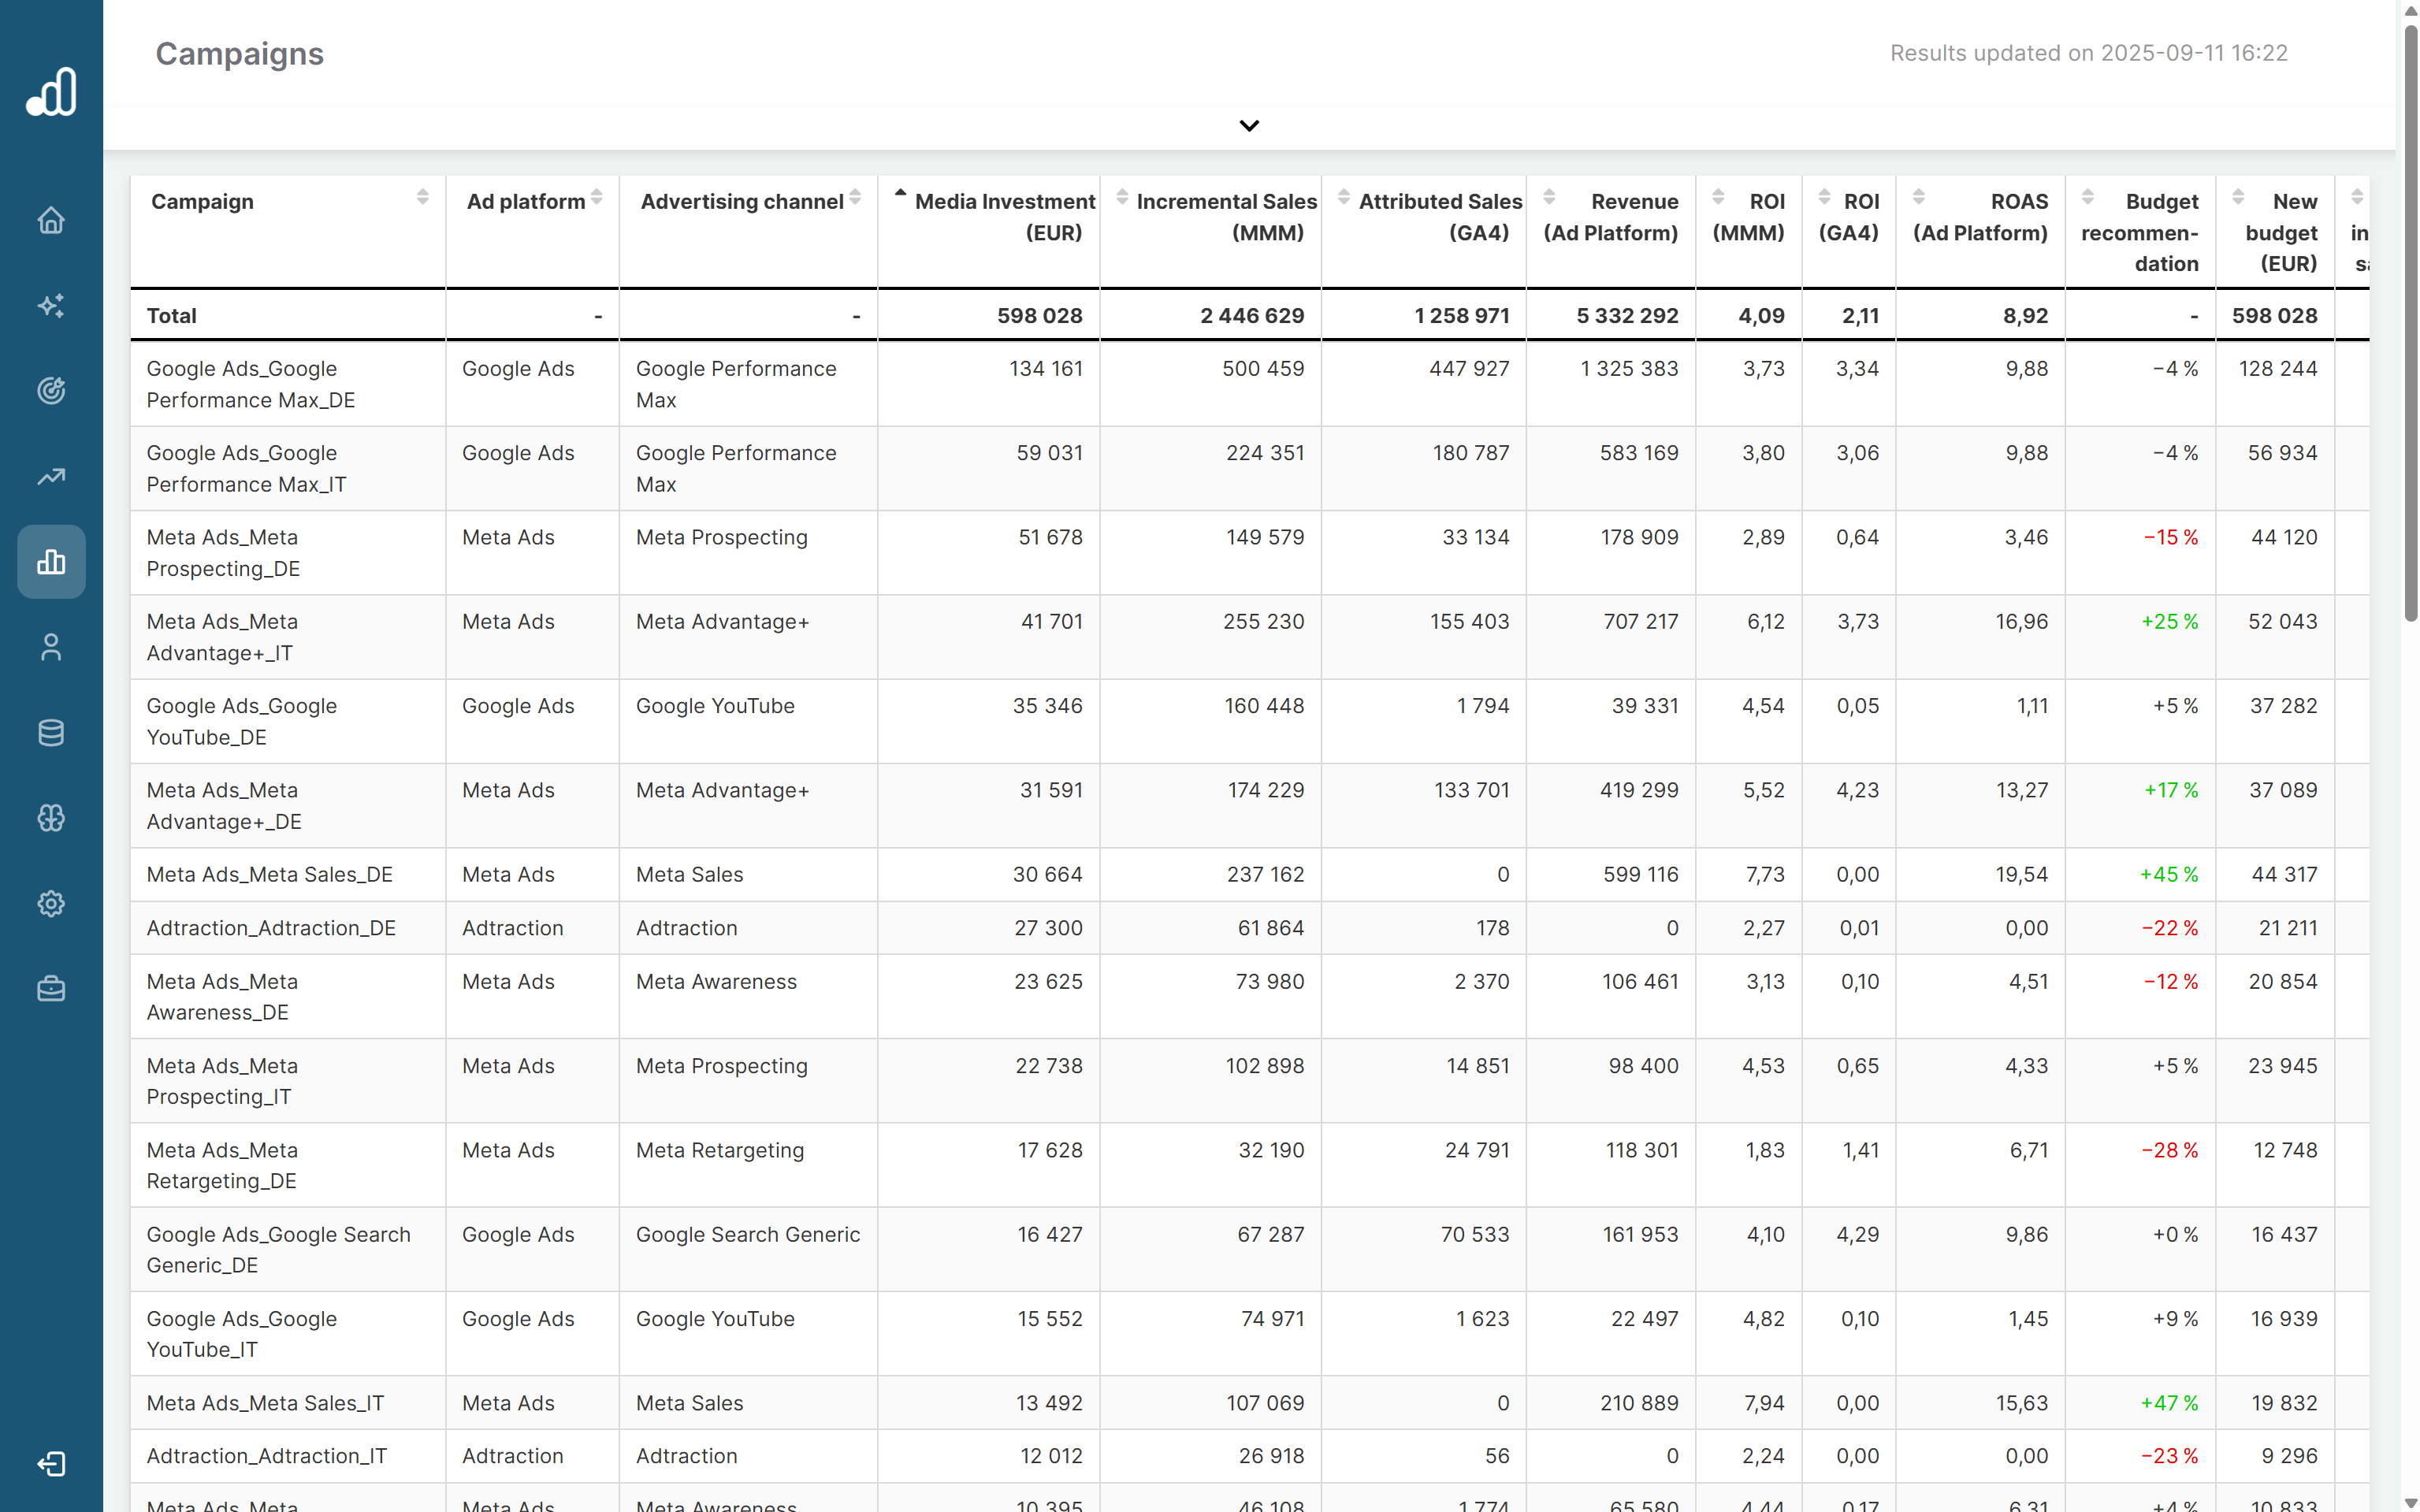Image resolution: width=2420 pixels, height=1512 pixels.
Task: Click the +45 % budget recommendation value
Action: click(x=2169, y=875)
